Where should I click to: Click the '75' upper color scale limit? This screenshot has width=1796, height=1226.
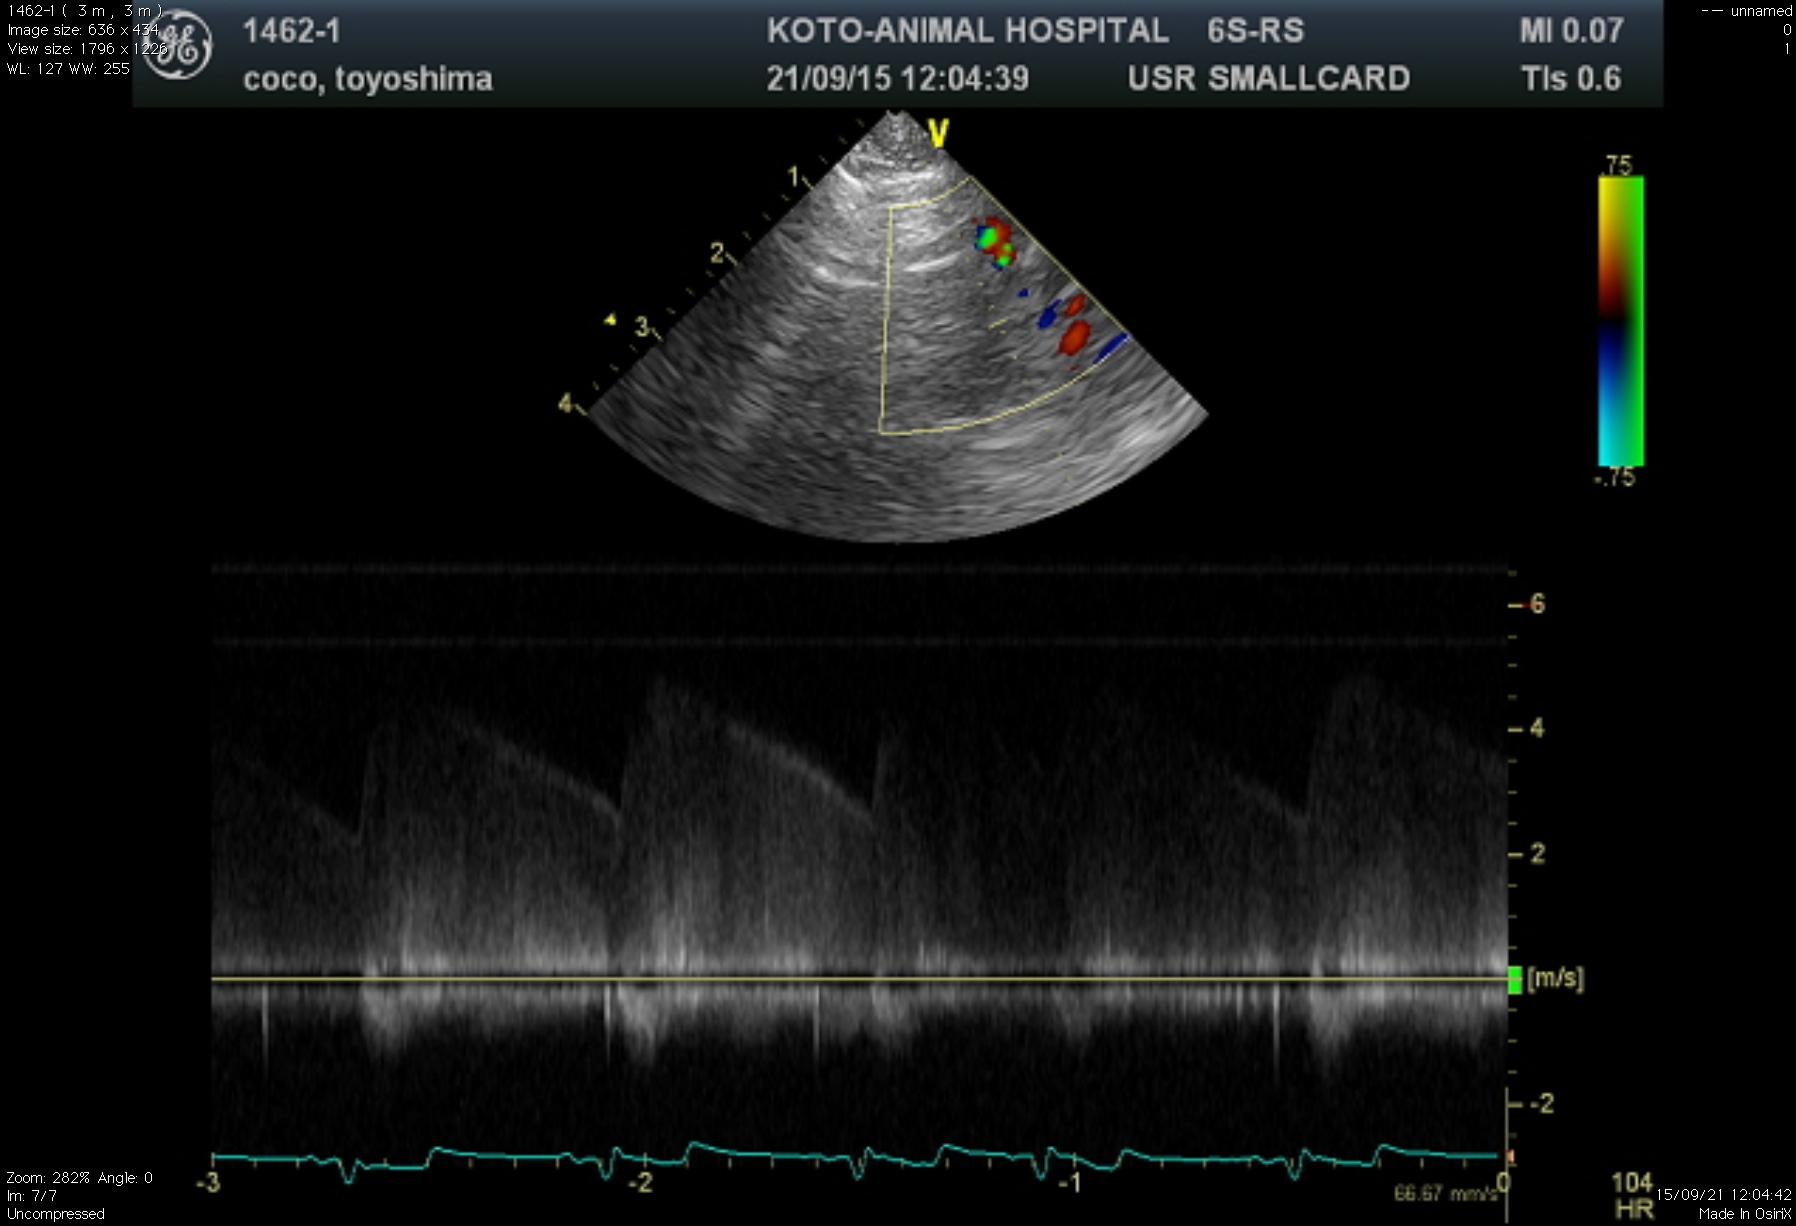1619,164
